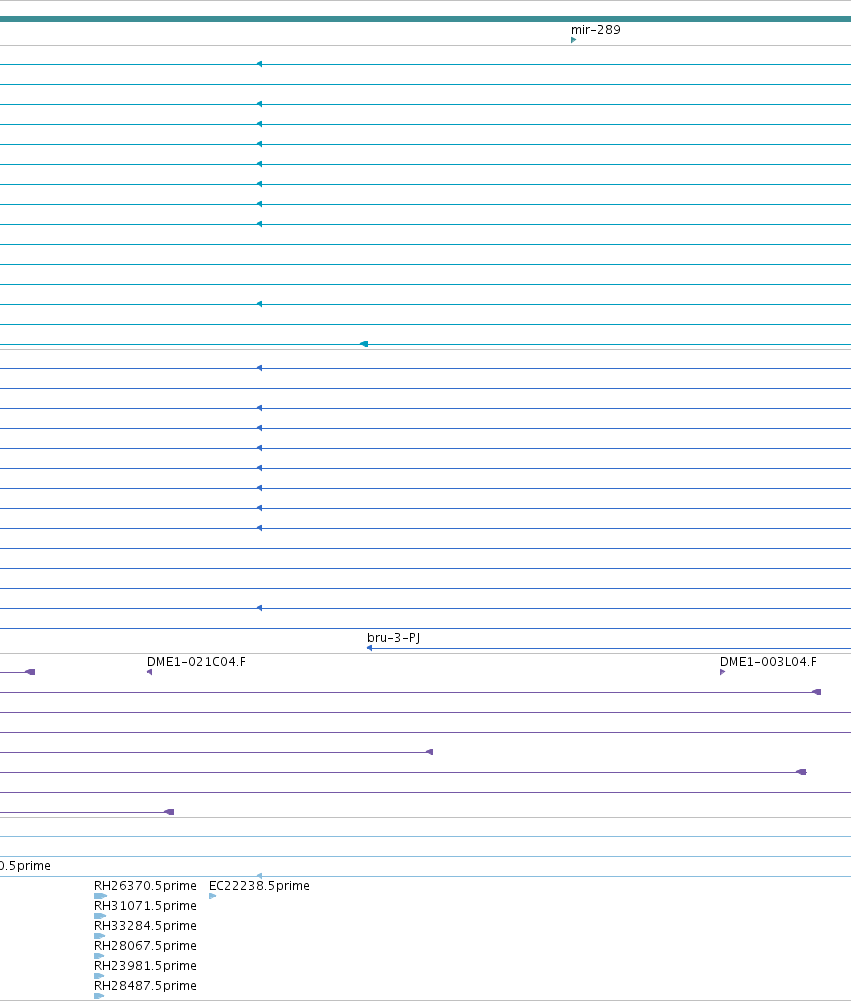Select the DME1-021C04.F label
This screenshot has height=1001, width=851.
[196, 662]
